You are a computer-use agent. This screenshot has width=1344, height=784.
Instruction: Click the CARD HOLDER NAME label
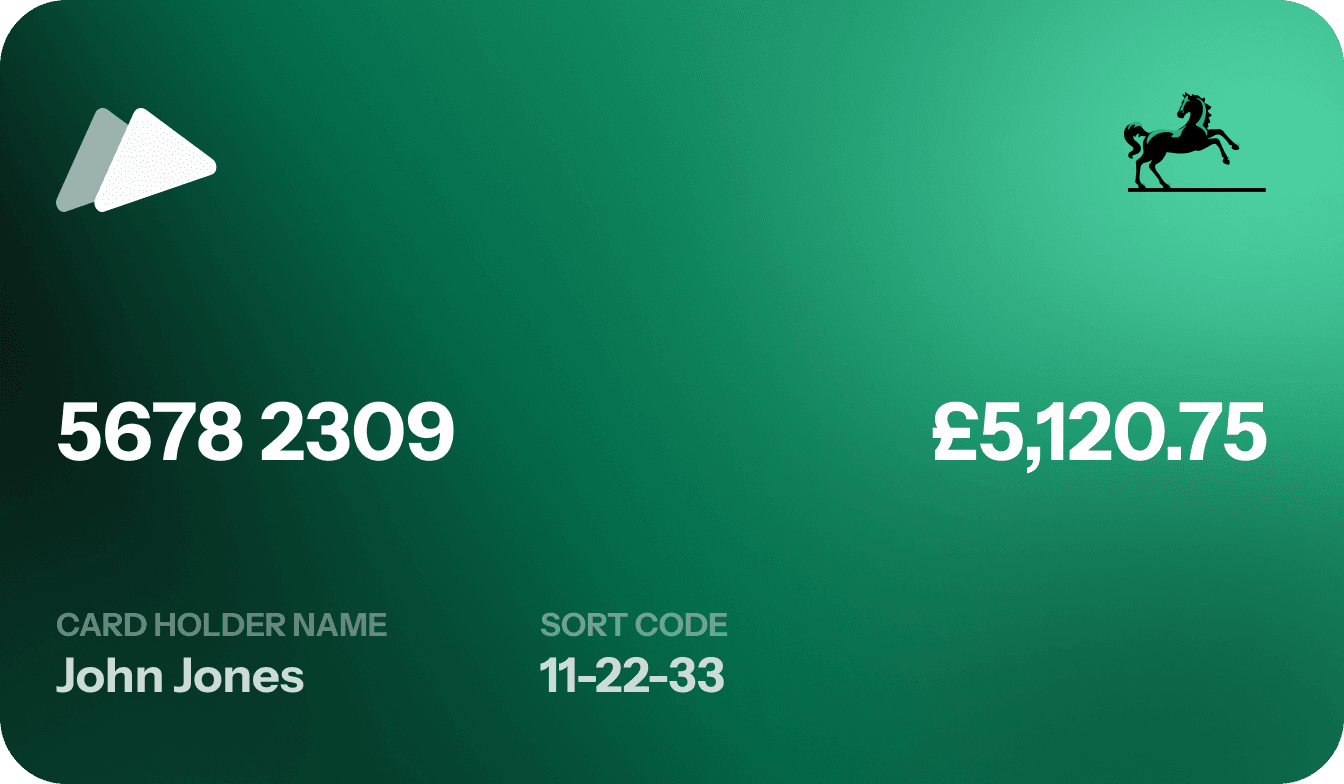[221, 625]
